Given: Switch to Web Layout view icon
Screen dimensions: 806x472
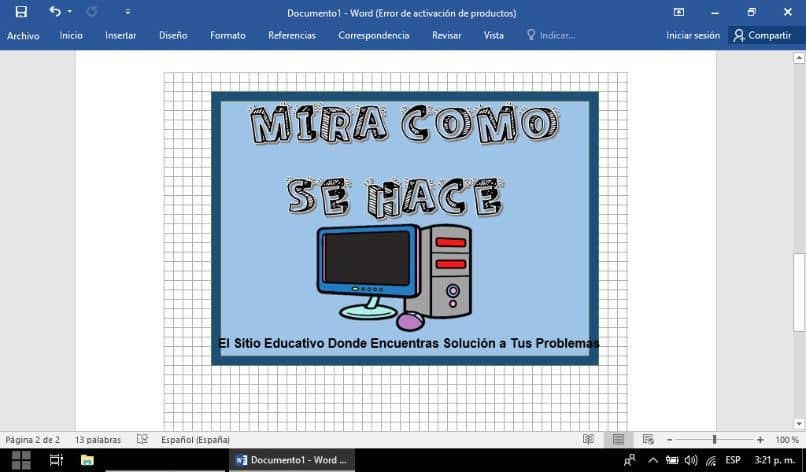Looking at the screenshot, I should (x=648, y=440).
